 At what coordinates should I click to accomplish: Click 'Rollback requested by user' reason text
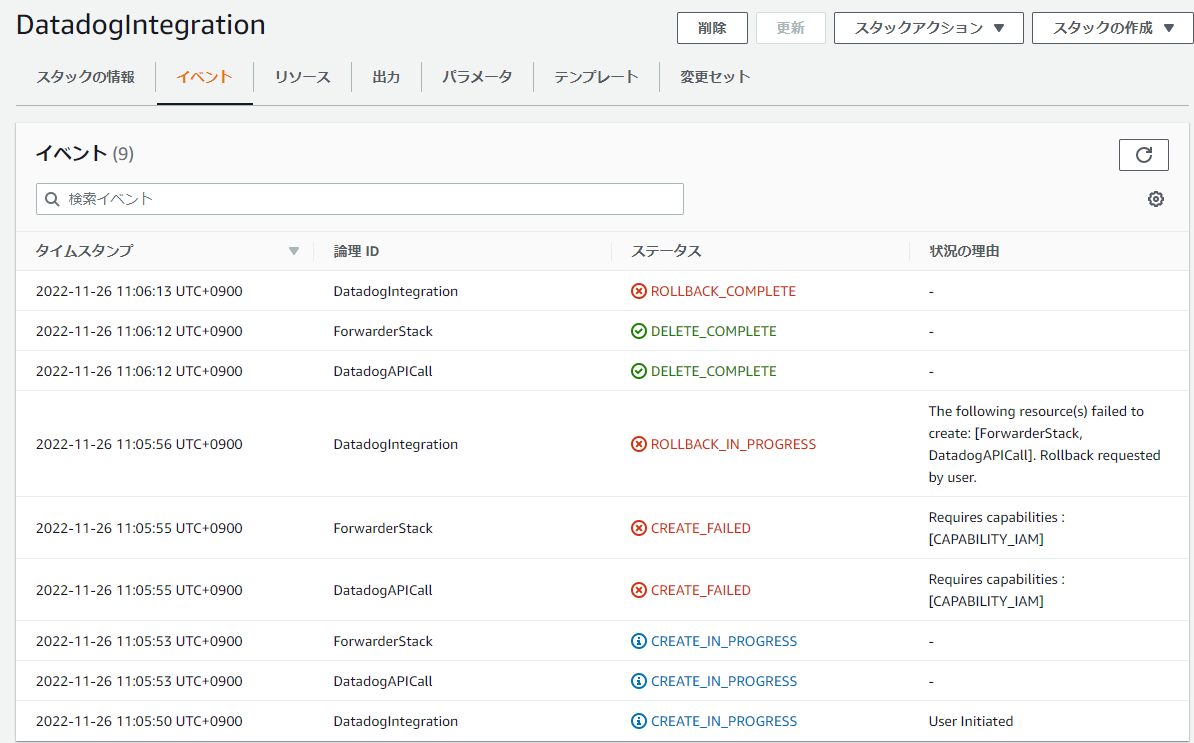[x=1044, y=466]
